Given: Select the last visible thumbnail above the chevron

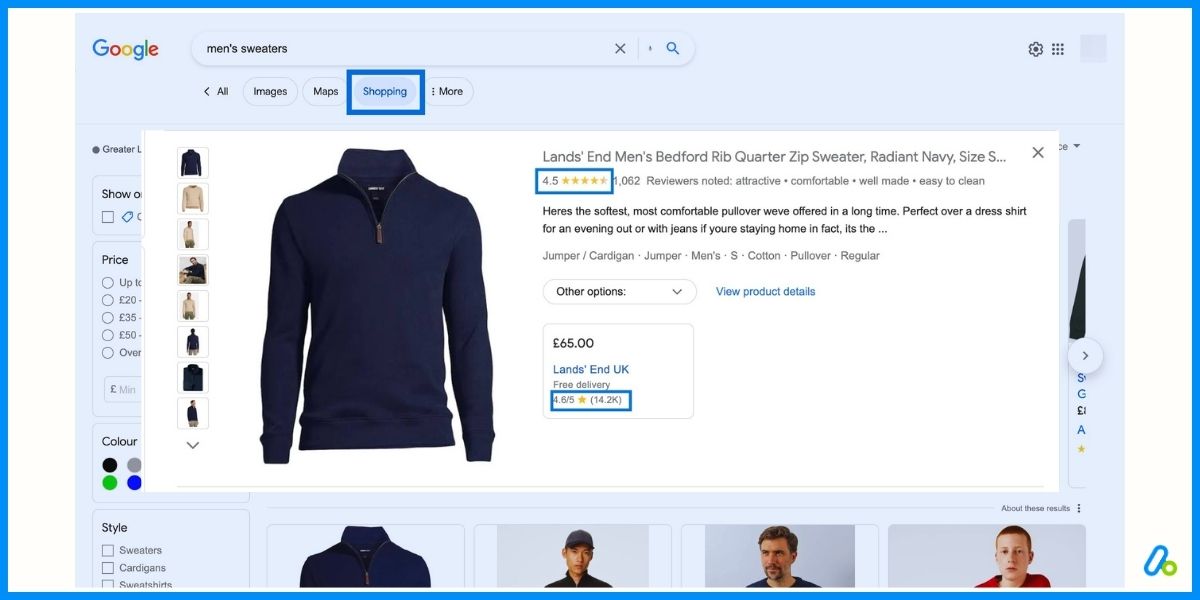Looking at the screenshot, I should pyautogui.click(x=193, y=413).
